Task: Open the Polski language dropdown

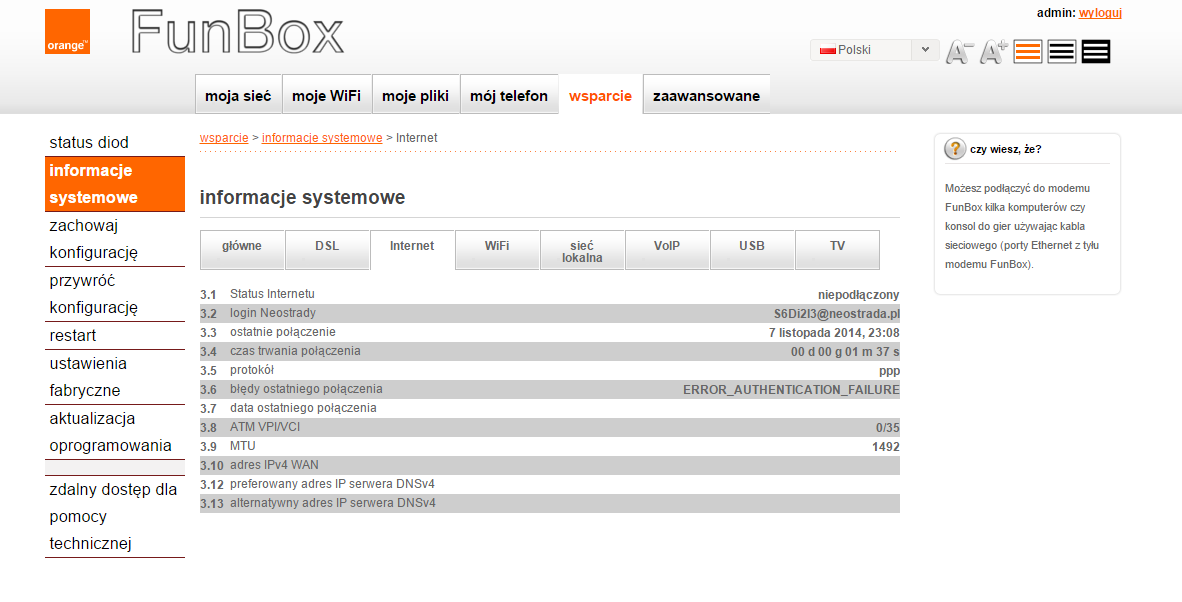Action: 874,50
